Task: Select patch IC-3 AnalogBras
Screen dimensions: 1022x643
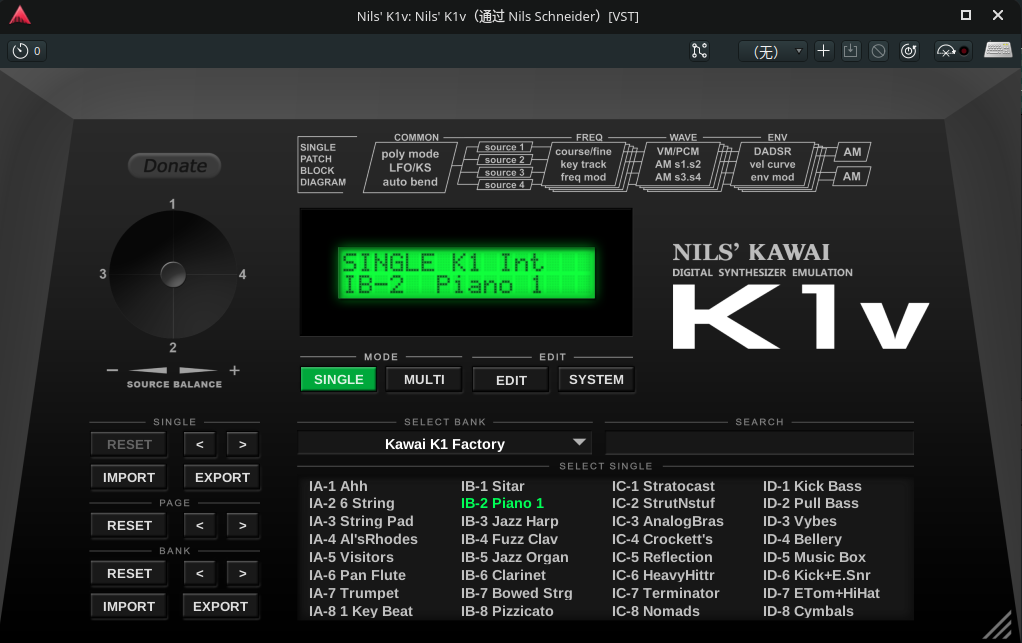Action: tap(667, 521)
